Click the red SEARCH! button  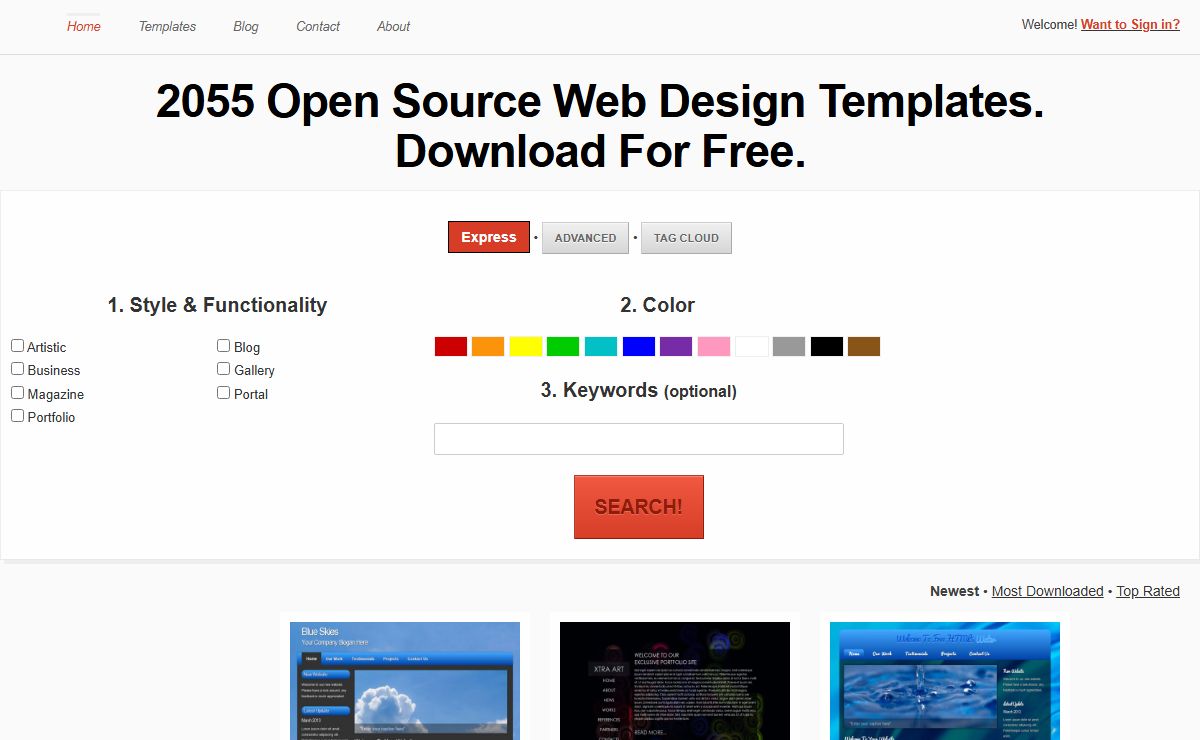639,507
